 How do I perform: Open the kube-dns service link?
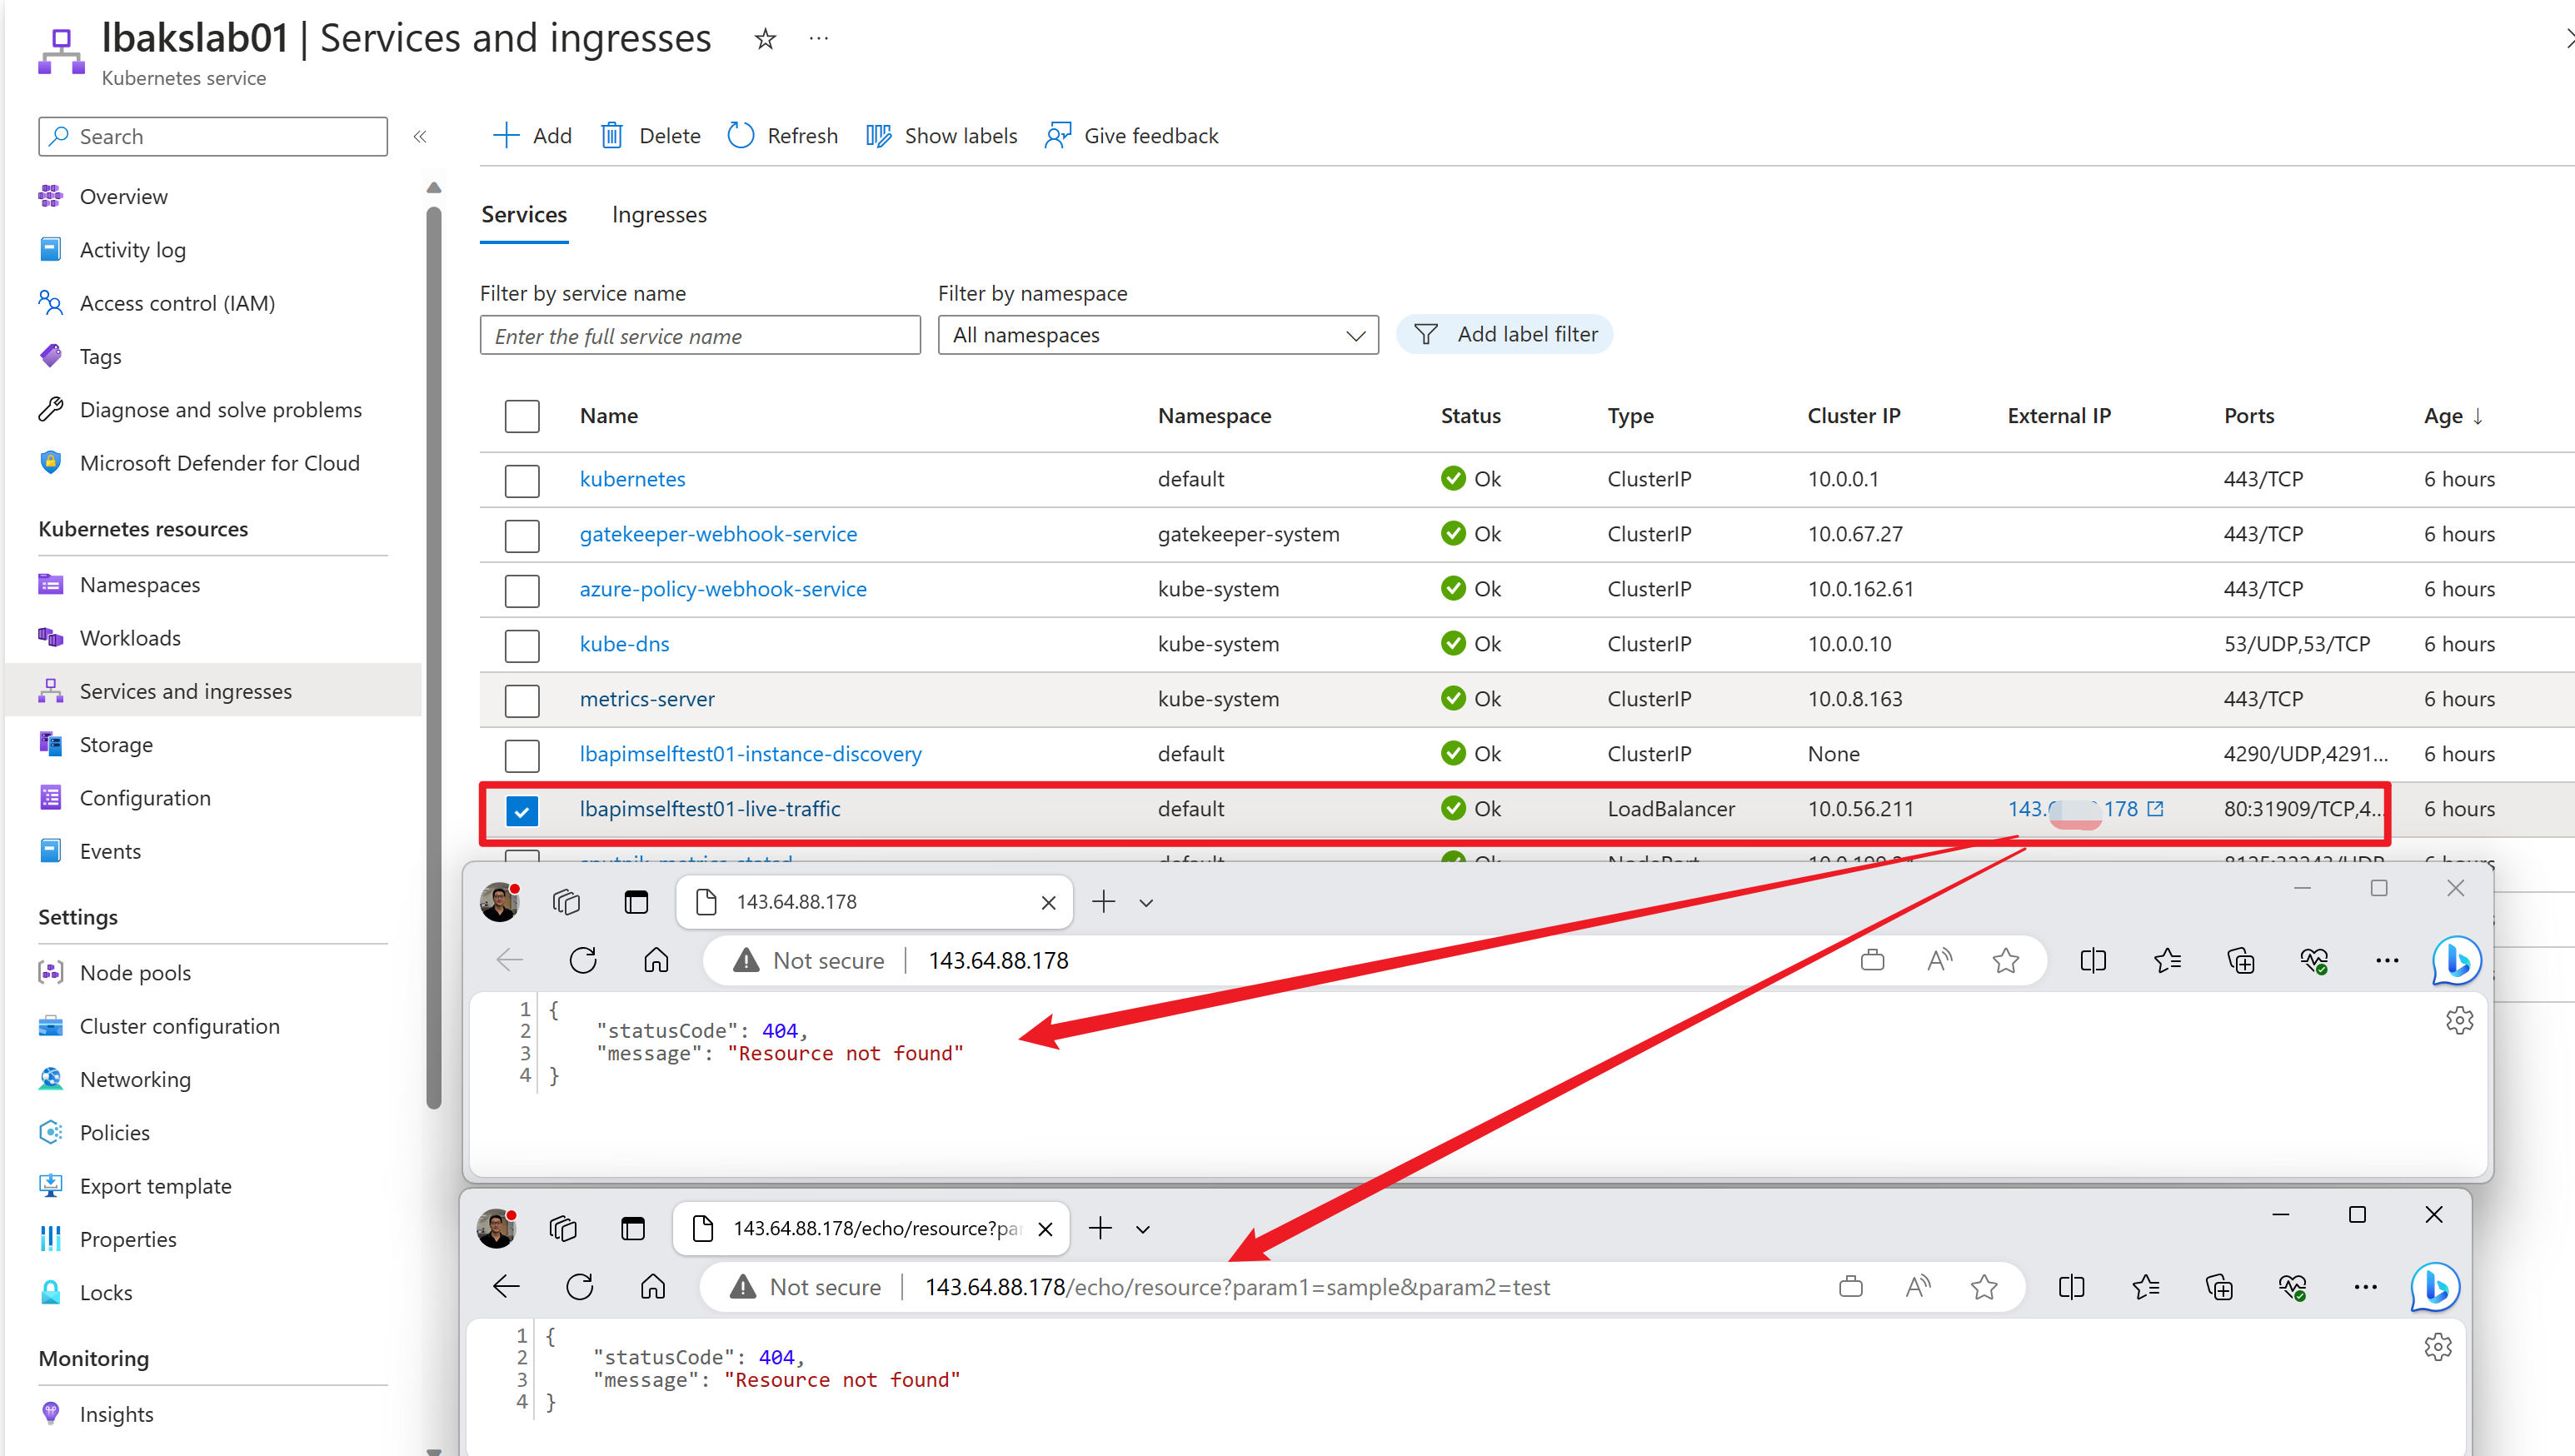pyautogui.click(x=624, y=644)
